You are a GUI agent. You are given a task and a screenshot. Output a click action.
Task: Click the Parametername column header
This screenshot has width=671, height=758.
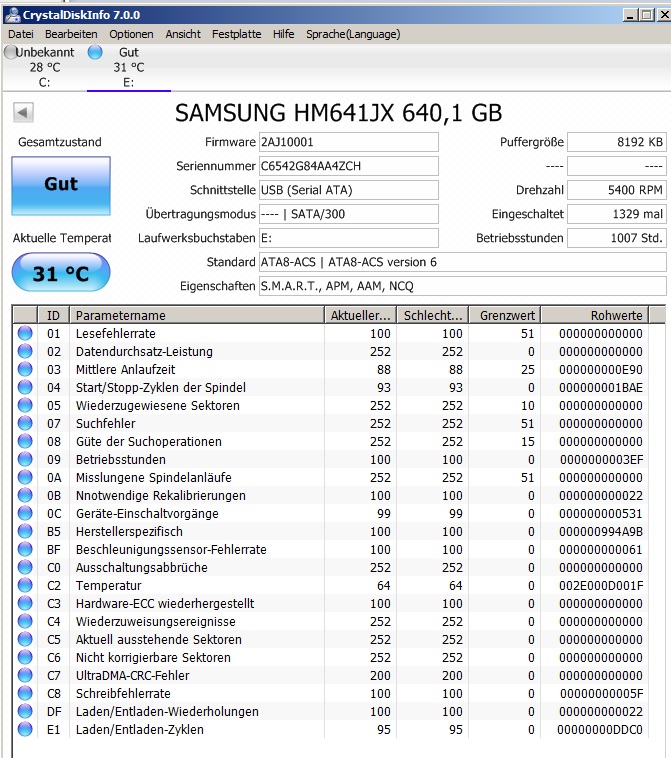[197, 315]
